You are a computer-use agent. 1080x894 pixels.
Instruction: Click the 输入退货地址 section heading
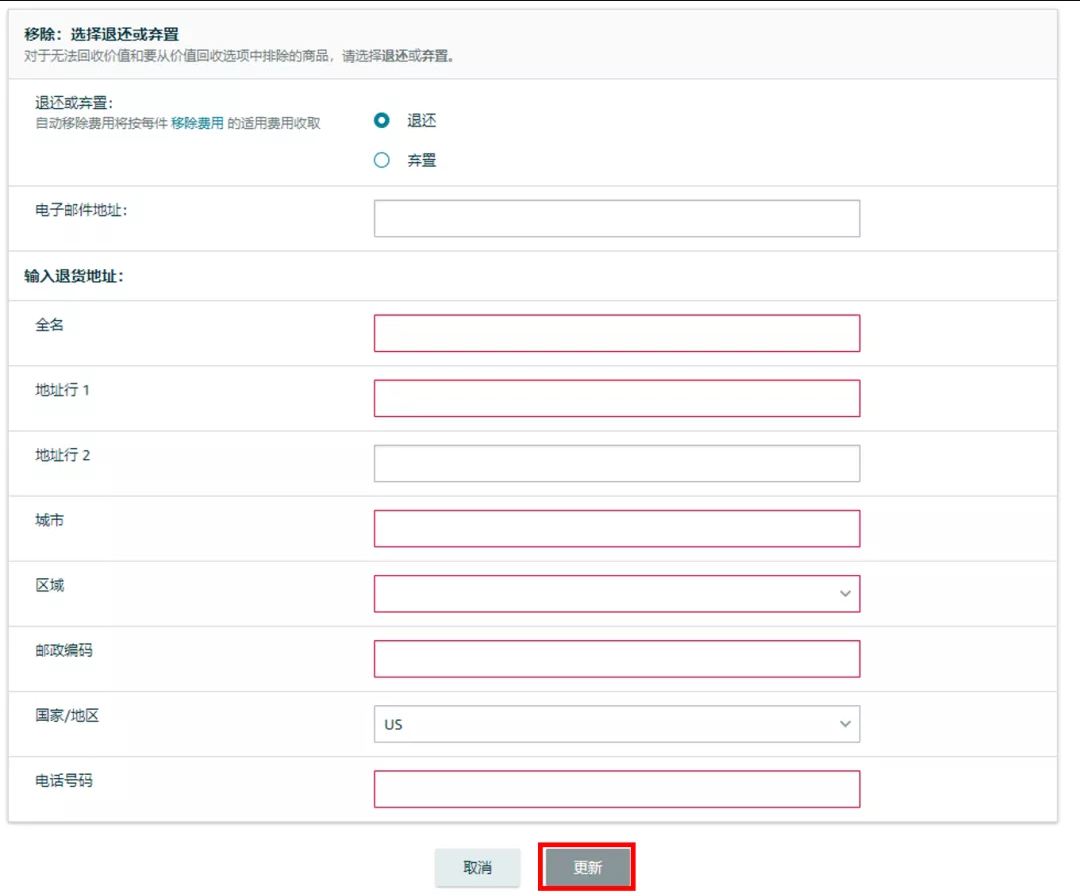click(x=74, y=276)
